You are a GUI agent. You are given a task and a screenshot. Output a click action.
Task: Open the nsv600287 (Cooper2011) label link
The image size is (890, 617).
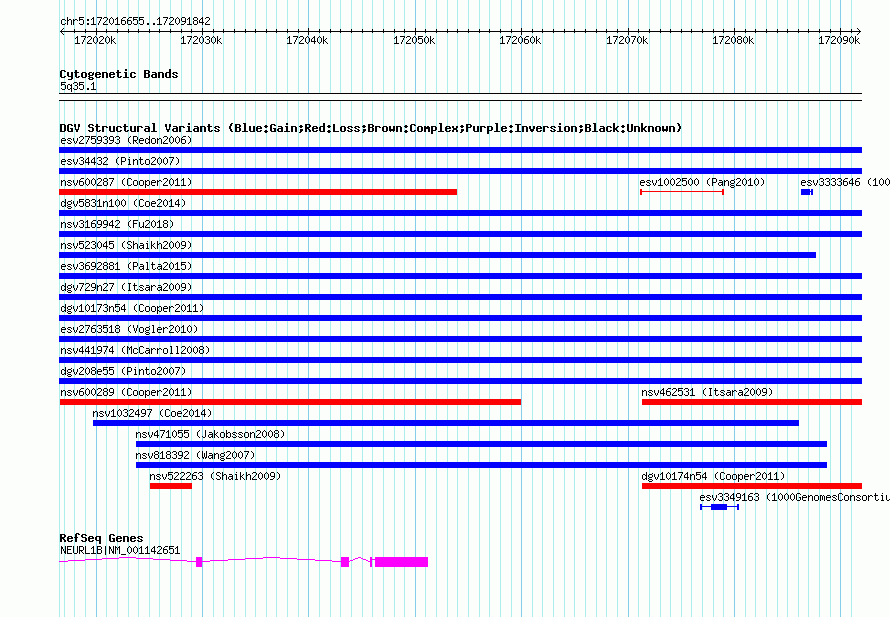[x=126, y=182]
